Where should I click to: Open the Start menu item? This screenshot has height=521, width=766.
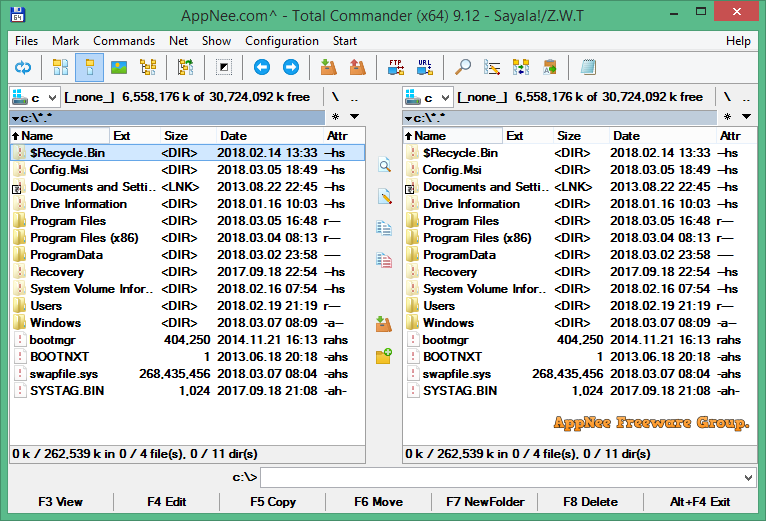pyautogui.click(x=344, y=41)
